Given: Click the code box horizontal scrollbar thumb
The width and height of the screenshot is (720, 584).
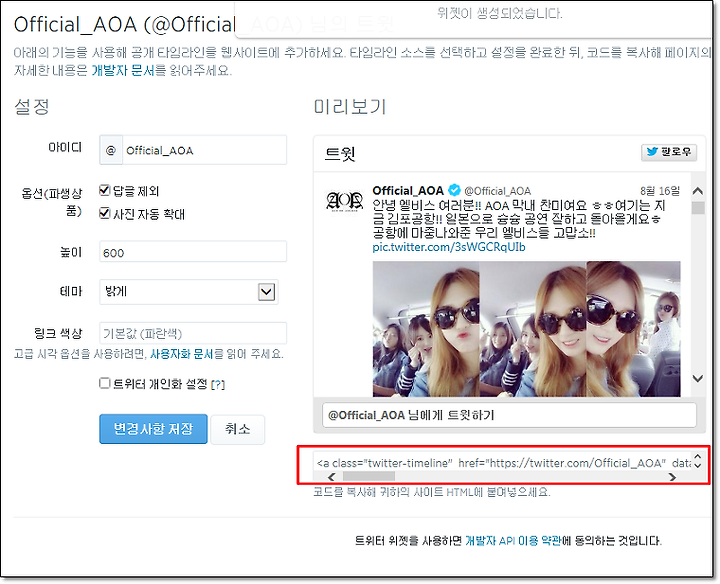Looking at the screenshot, I should point(369,477).
